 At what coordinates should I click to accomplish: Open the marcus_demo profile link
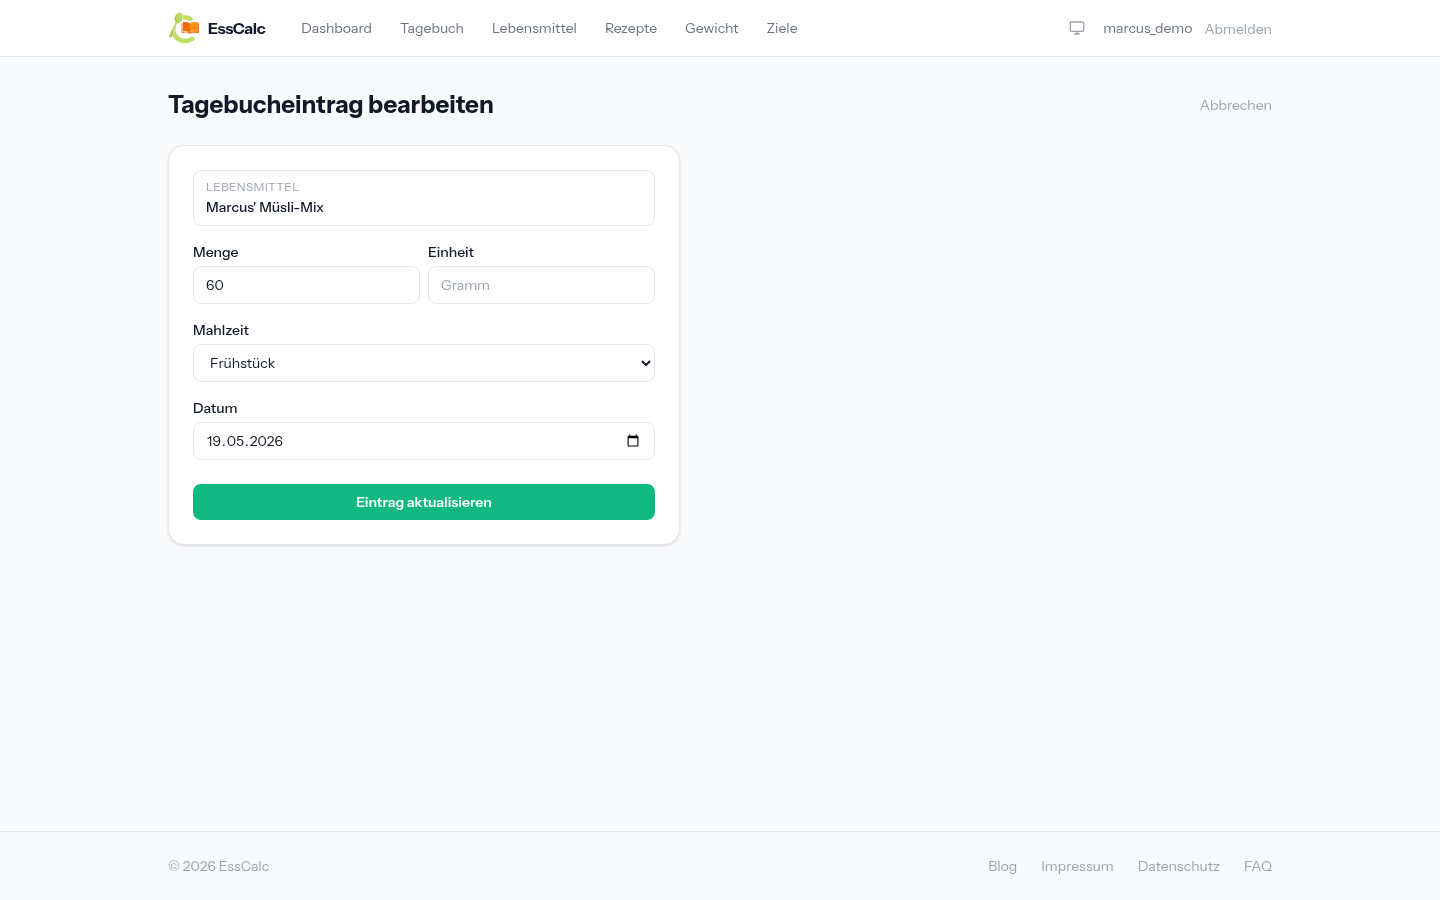click(x=1147, y=28)
